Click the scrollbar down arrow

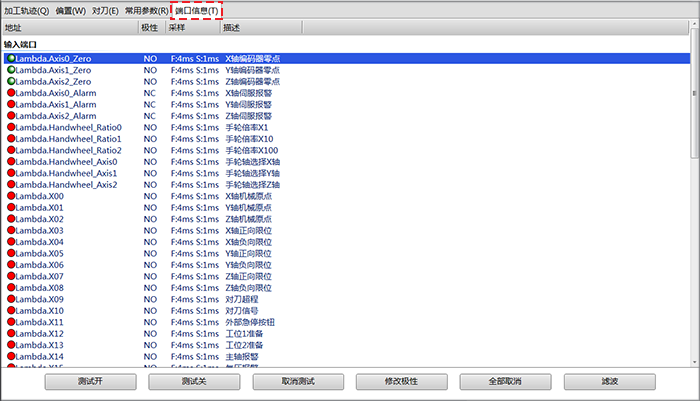point(694,362)
